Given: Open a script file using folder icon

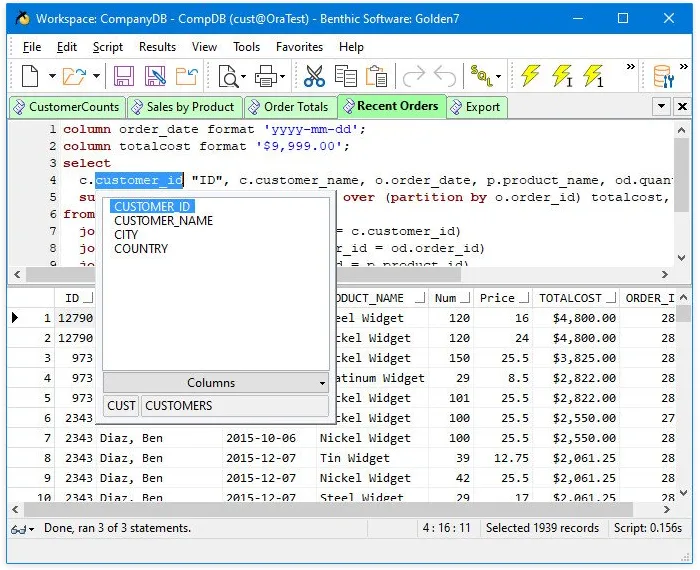Looking at the screenshot, I should (x=74, y=76).
